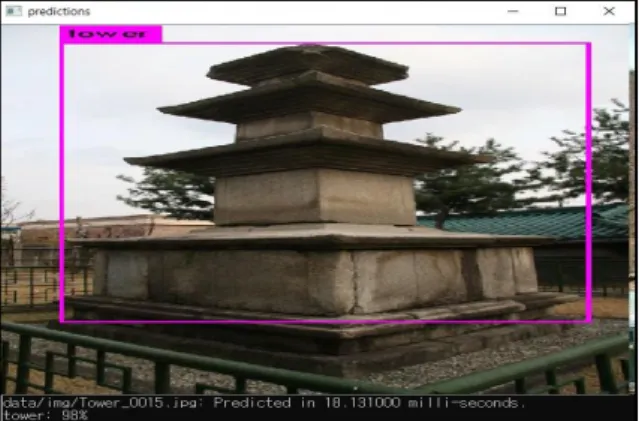Click the magenta 'tower' detection label
Viewport: 639px width, 421px height.
coord(111,33)
